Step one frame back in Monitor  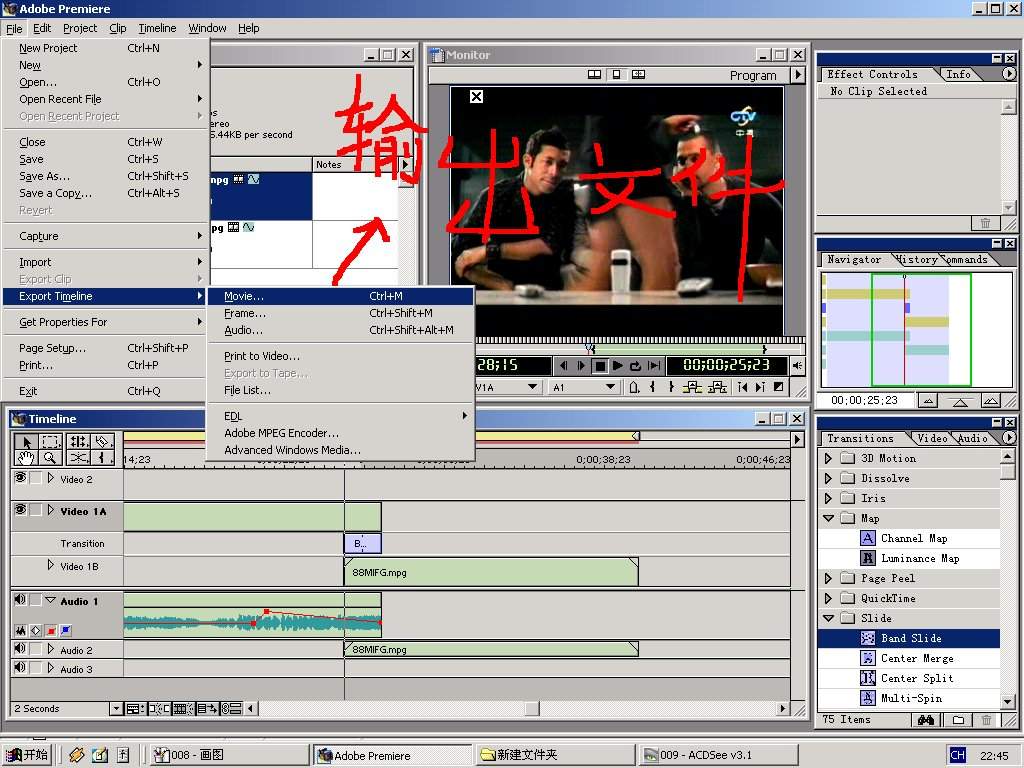[563, 366]
